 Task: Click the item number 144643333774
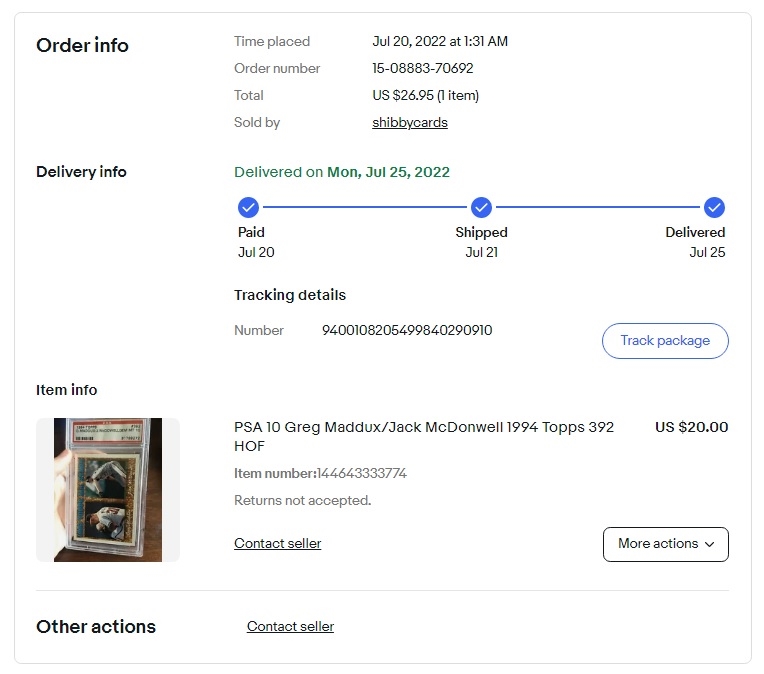[x=362, y=473]
